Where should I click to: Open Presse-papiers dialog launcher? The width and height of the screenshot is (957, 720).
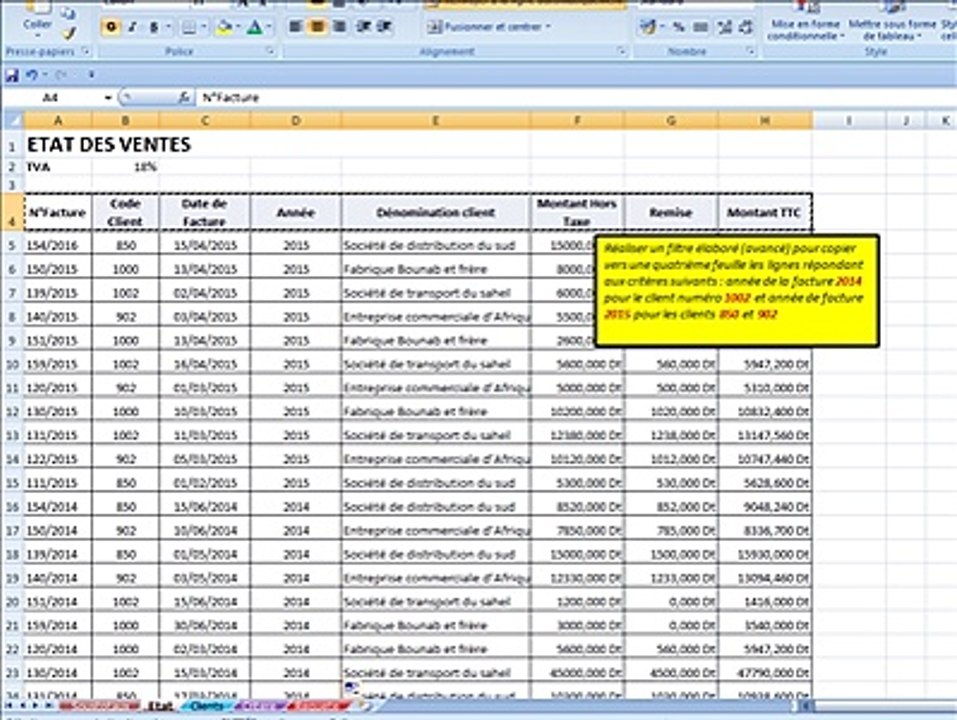pyautogui.click(x=85, y=52)
